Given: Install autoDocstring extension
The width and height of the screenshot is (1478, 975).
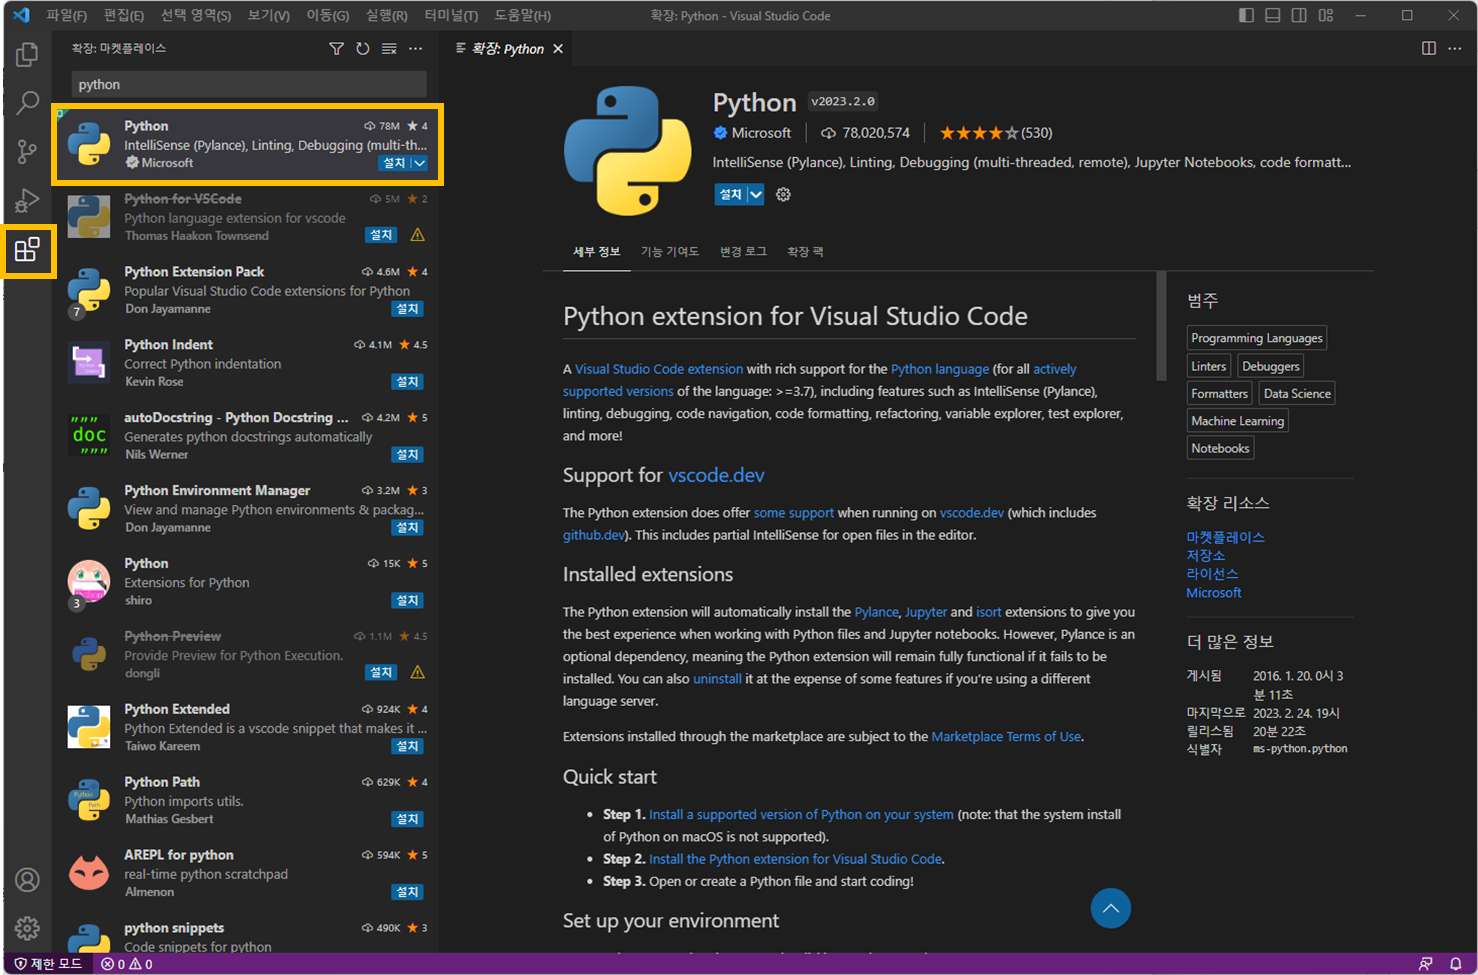Looking at the screenshot, I should pyautogui.click(x=407, y=455).
